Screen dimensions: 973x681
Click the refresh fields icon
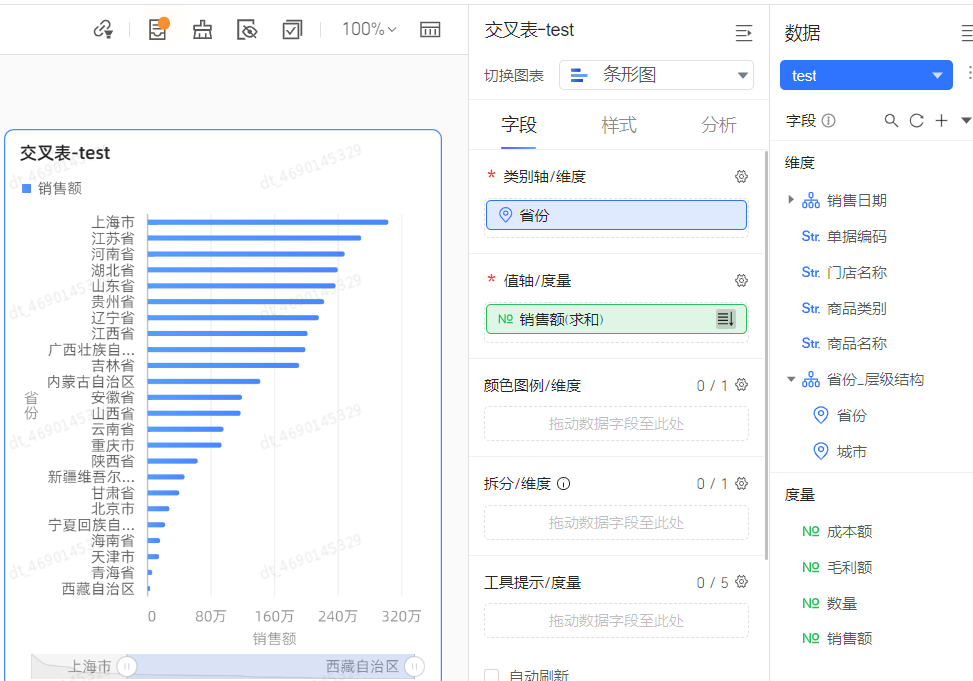[917, 120]
